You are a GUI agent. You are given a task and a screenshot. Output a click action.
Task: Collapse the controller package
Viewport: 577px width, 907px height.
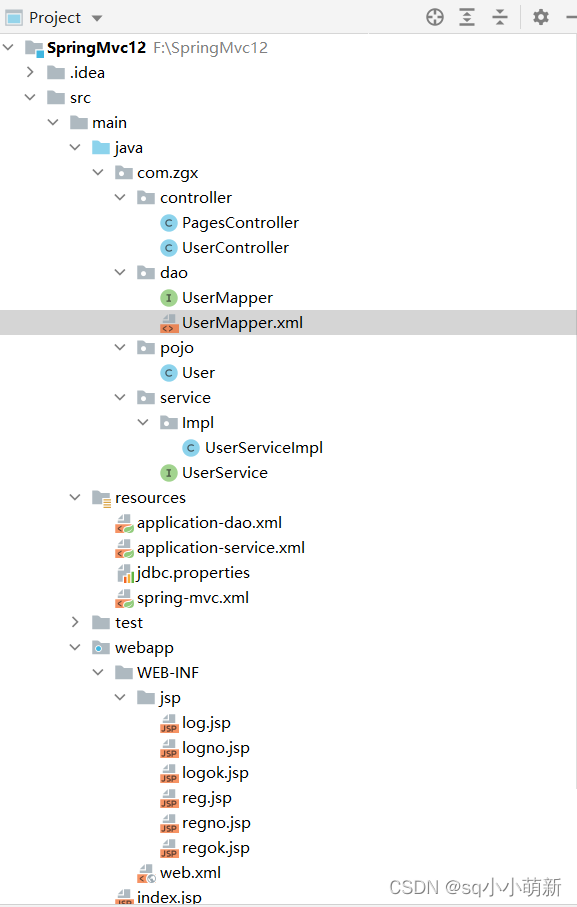(120, 198)
